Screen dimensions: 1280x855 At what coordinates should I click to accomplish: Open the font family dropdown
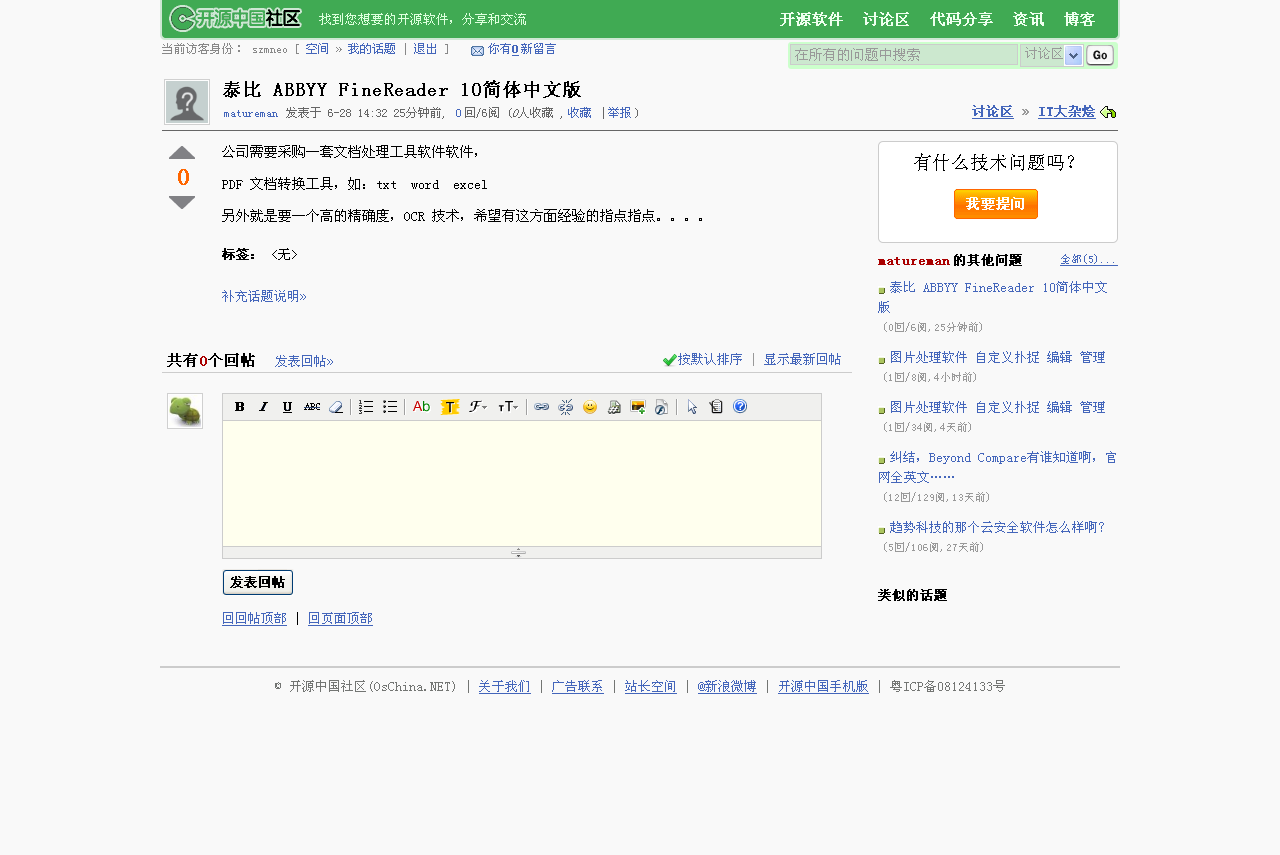pos(478,407)
